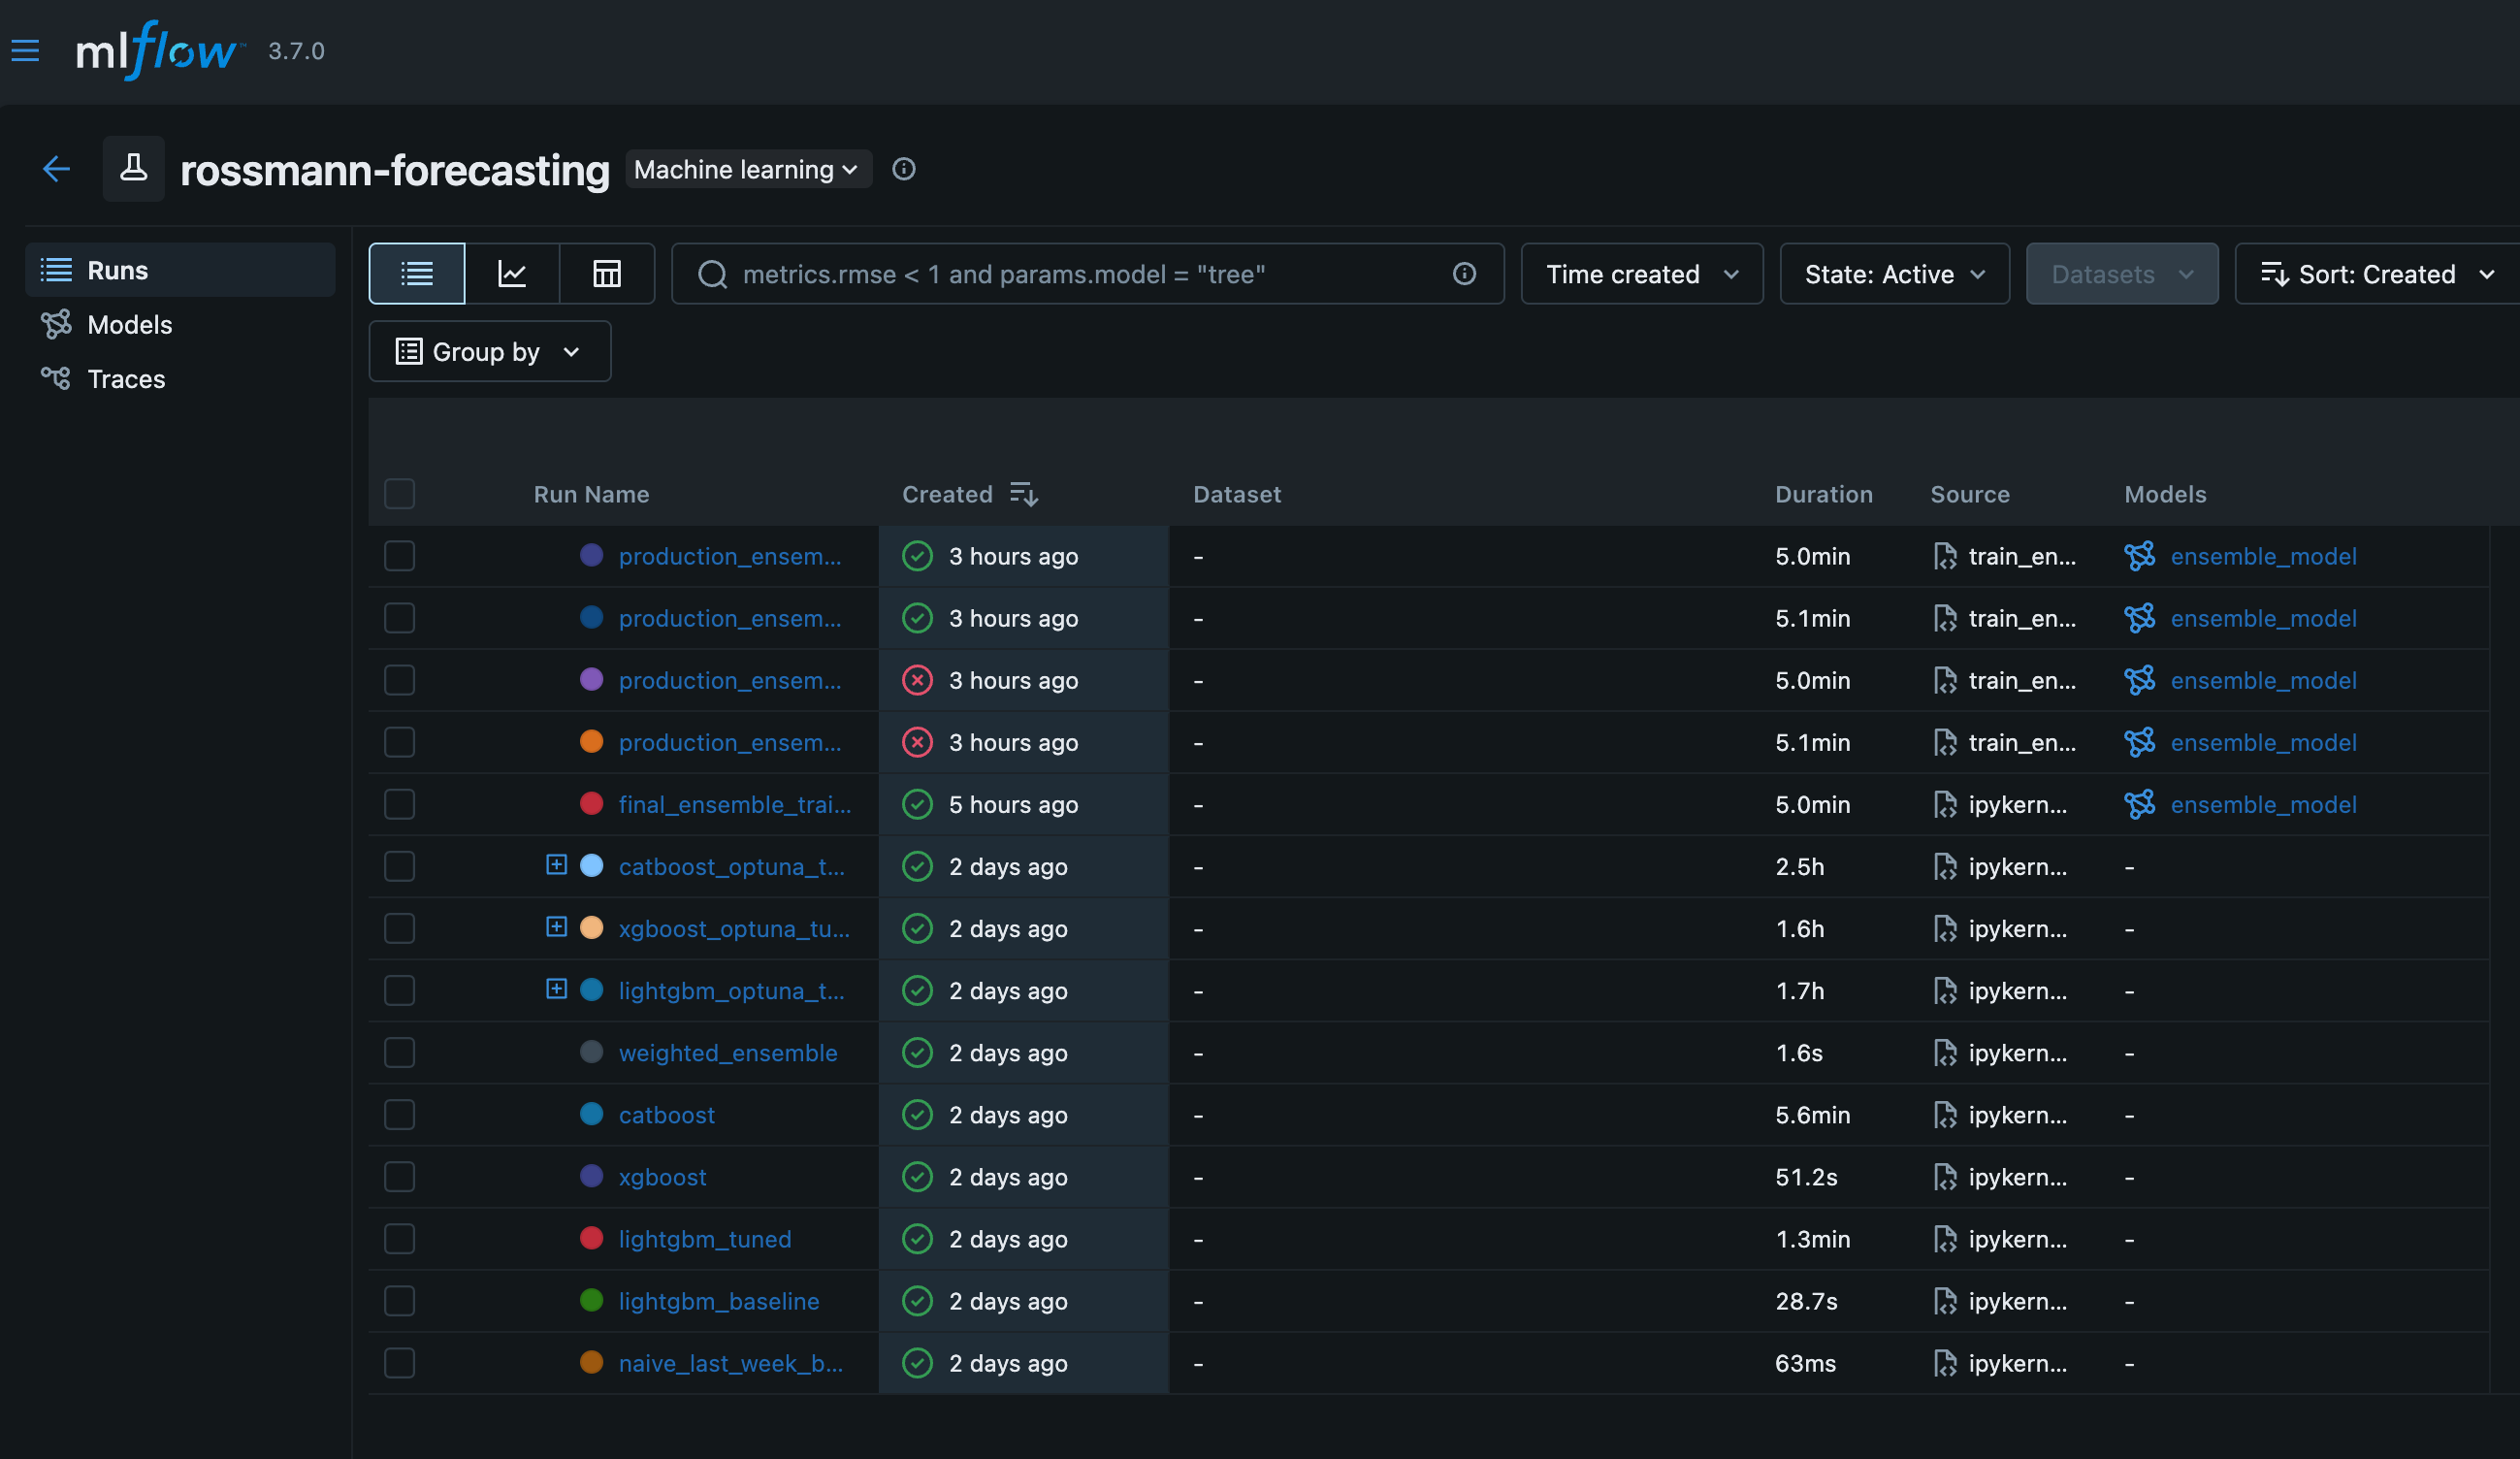Image resolution: width=2520 pixels, height=1459 pixels.
Task: Open the Time created filter dropdown
Action: (1641, 273)
